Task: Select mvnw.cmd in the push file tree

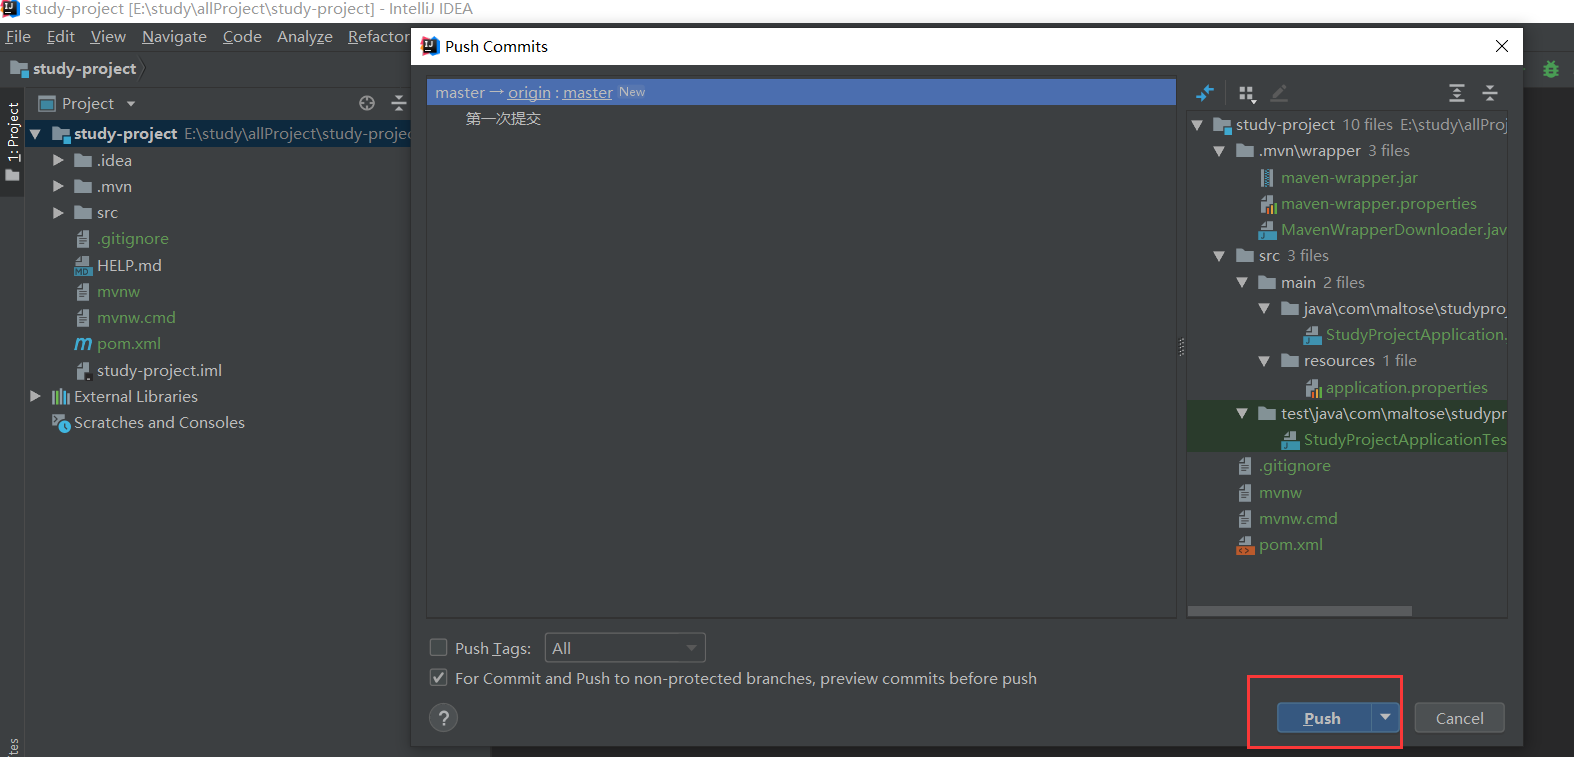Action: click(x=1298, y=518)
